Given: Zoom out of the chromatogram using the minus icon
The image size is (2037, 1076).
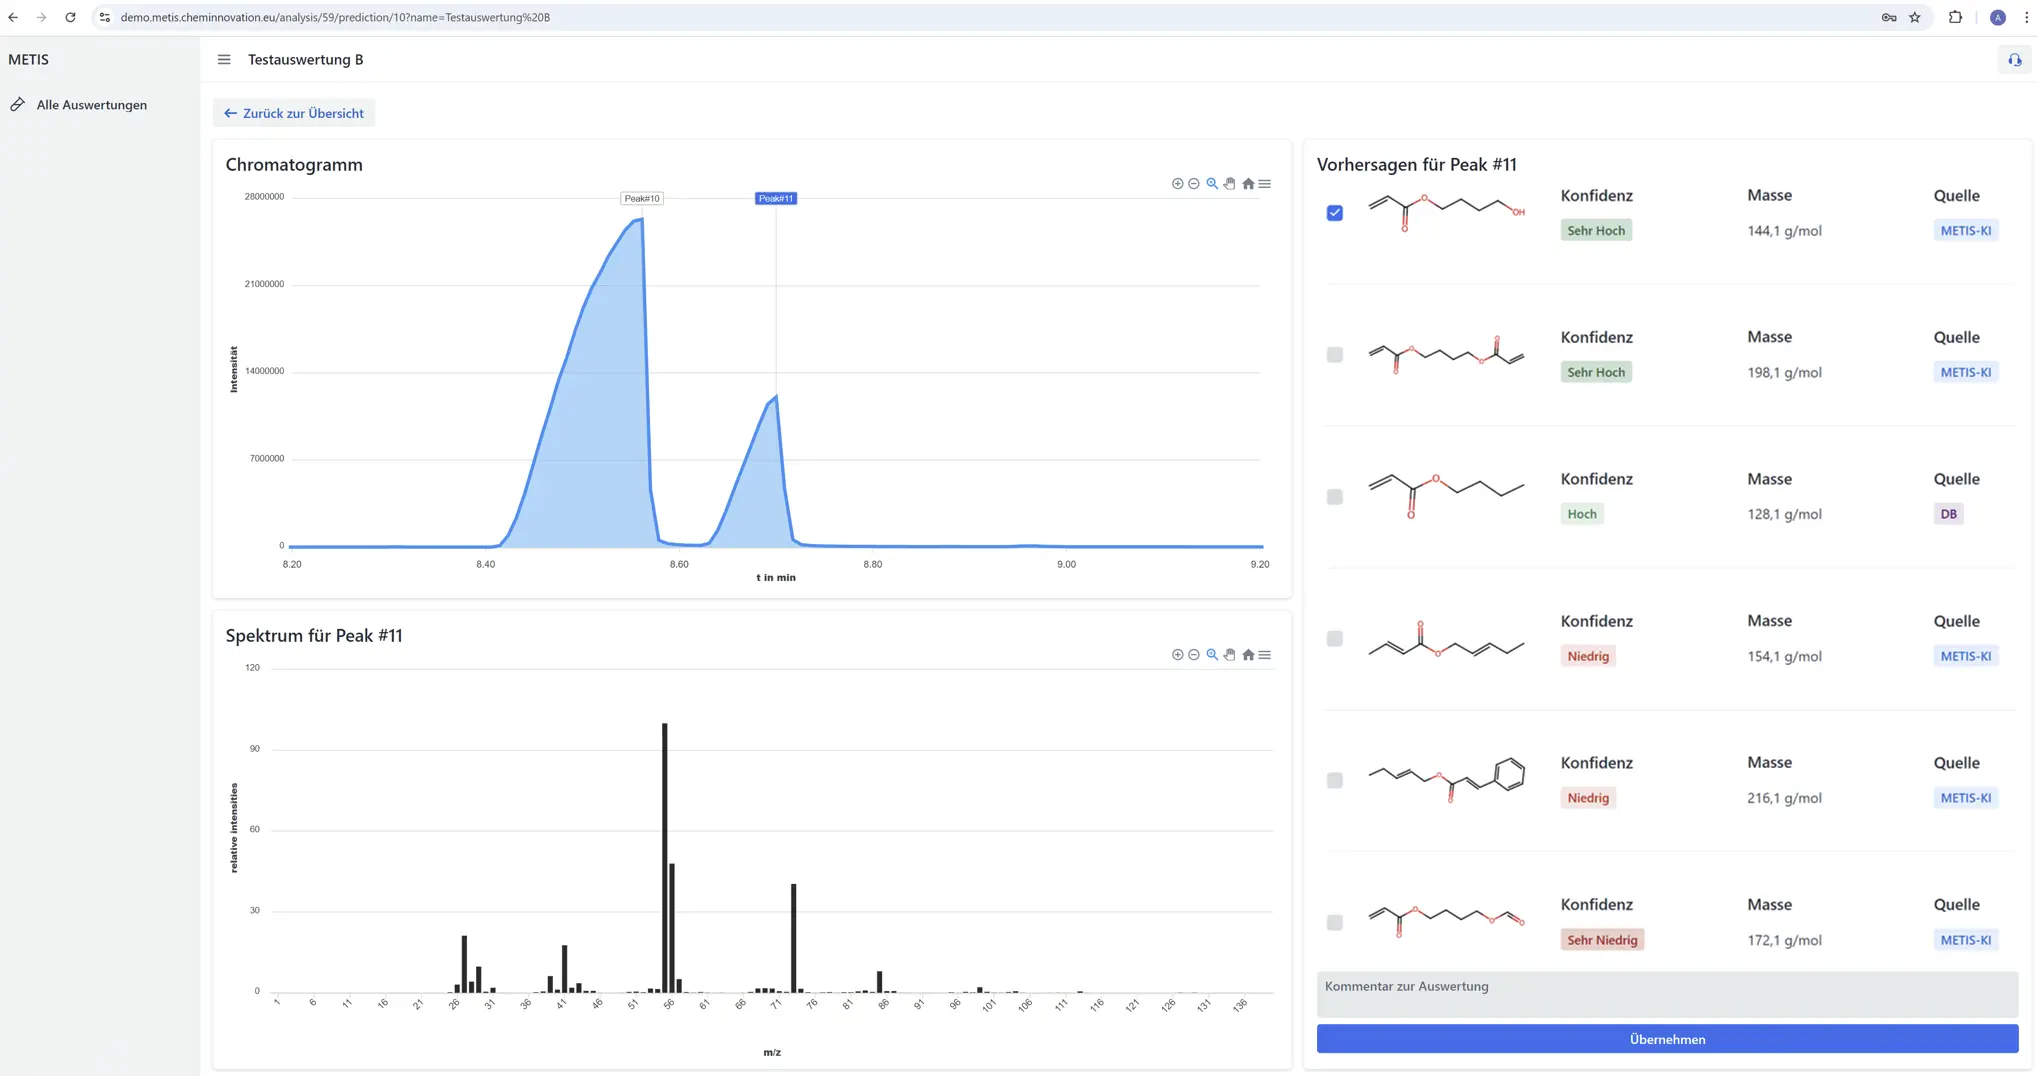Looking at the screenshot, I should click(1194, 183).
